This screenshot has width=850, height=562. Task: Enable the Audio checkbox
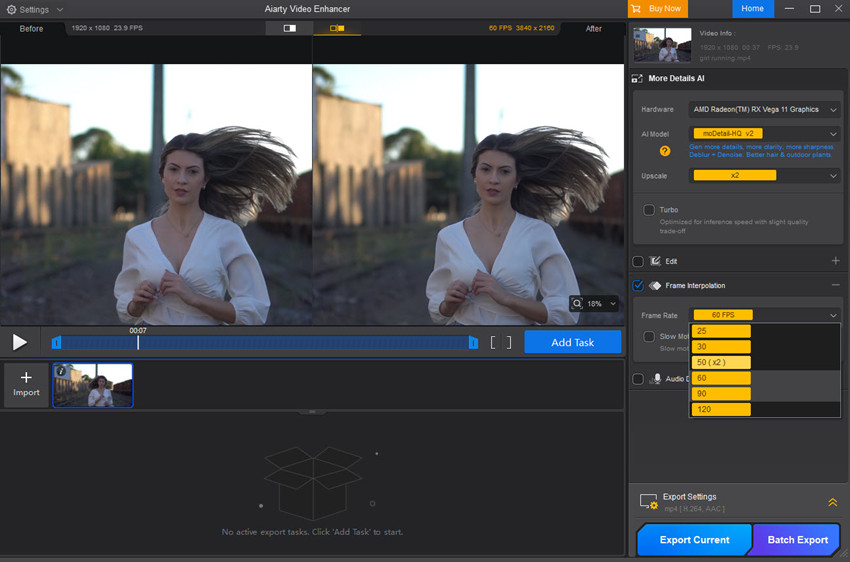click(638, 379)
